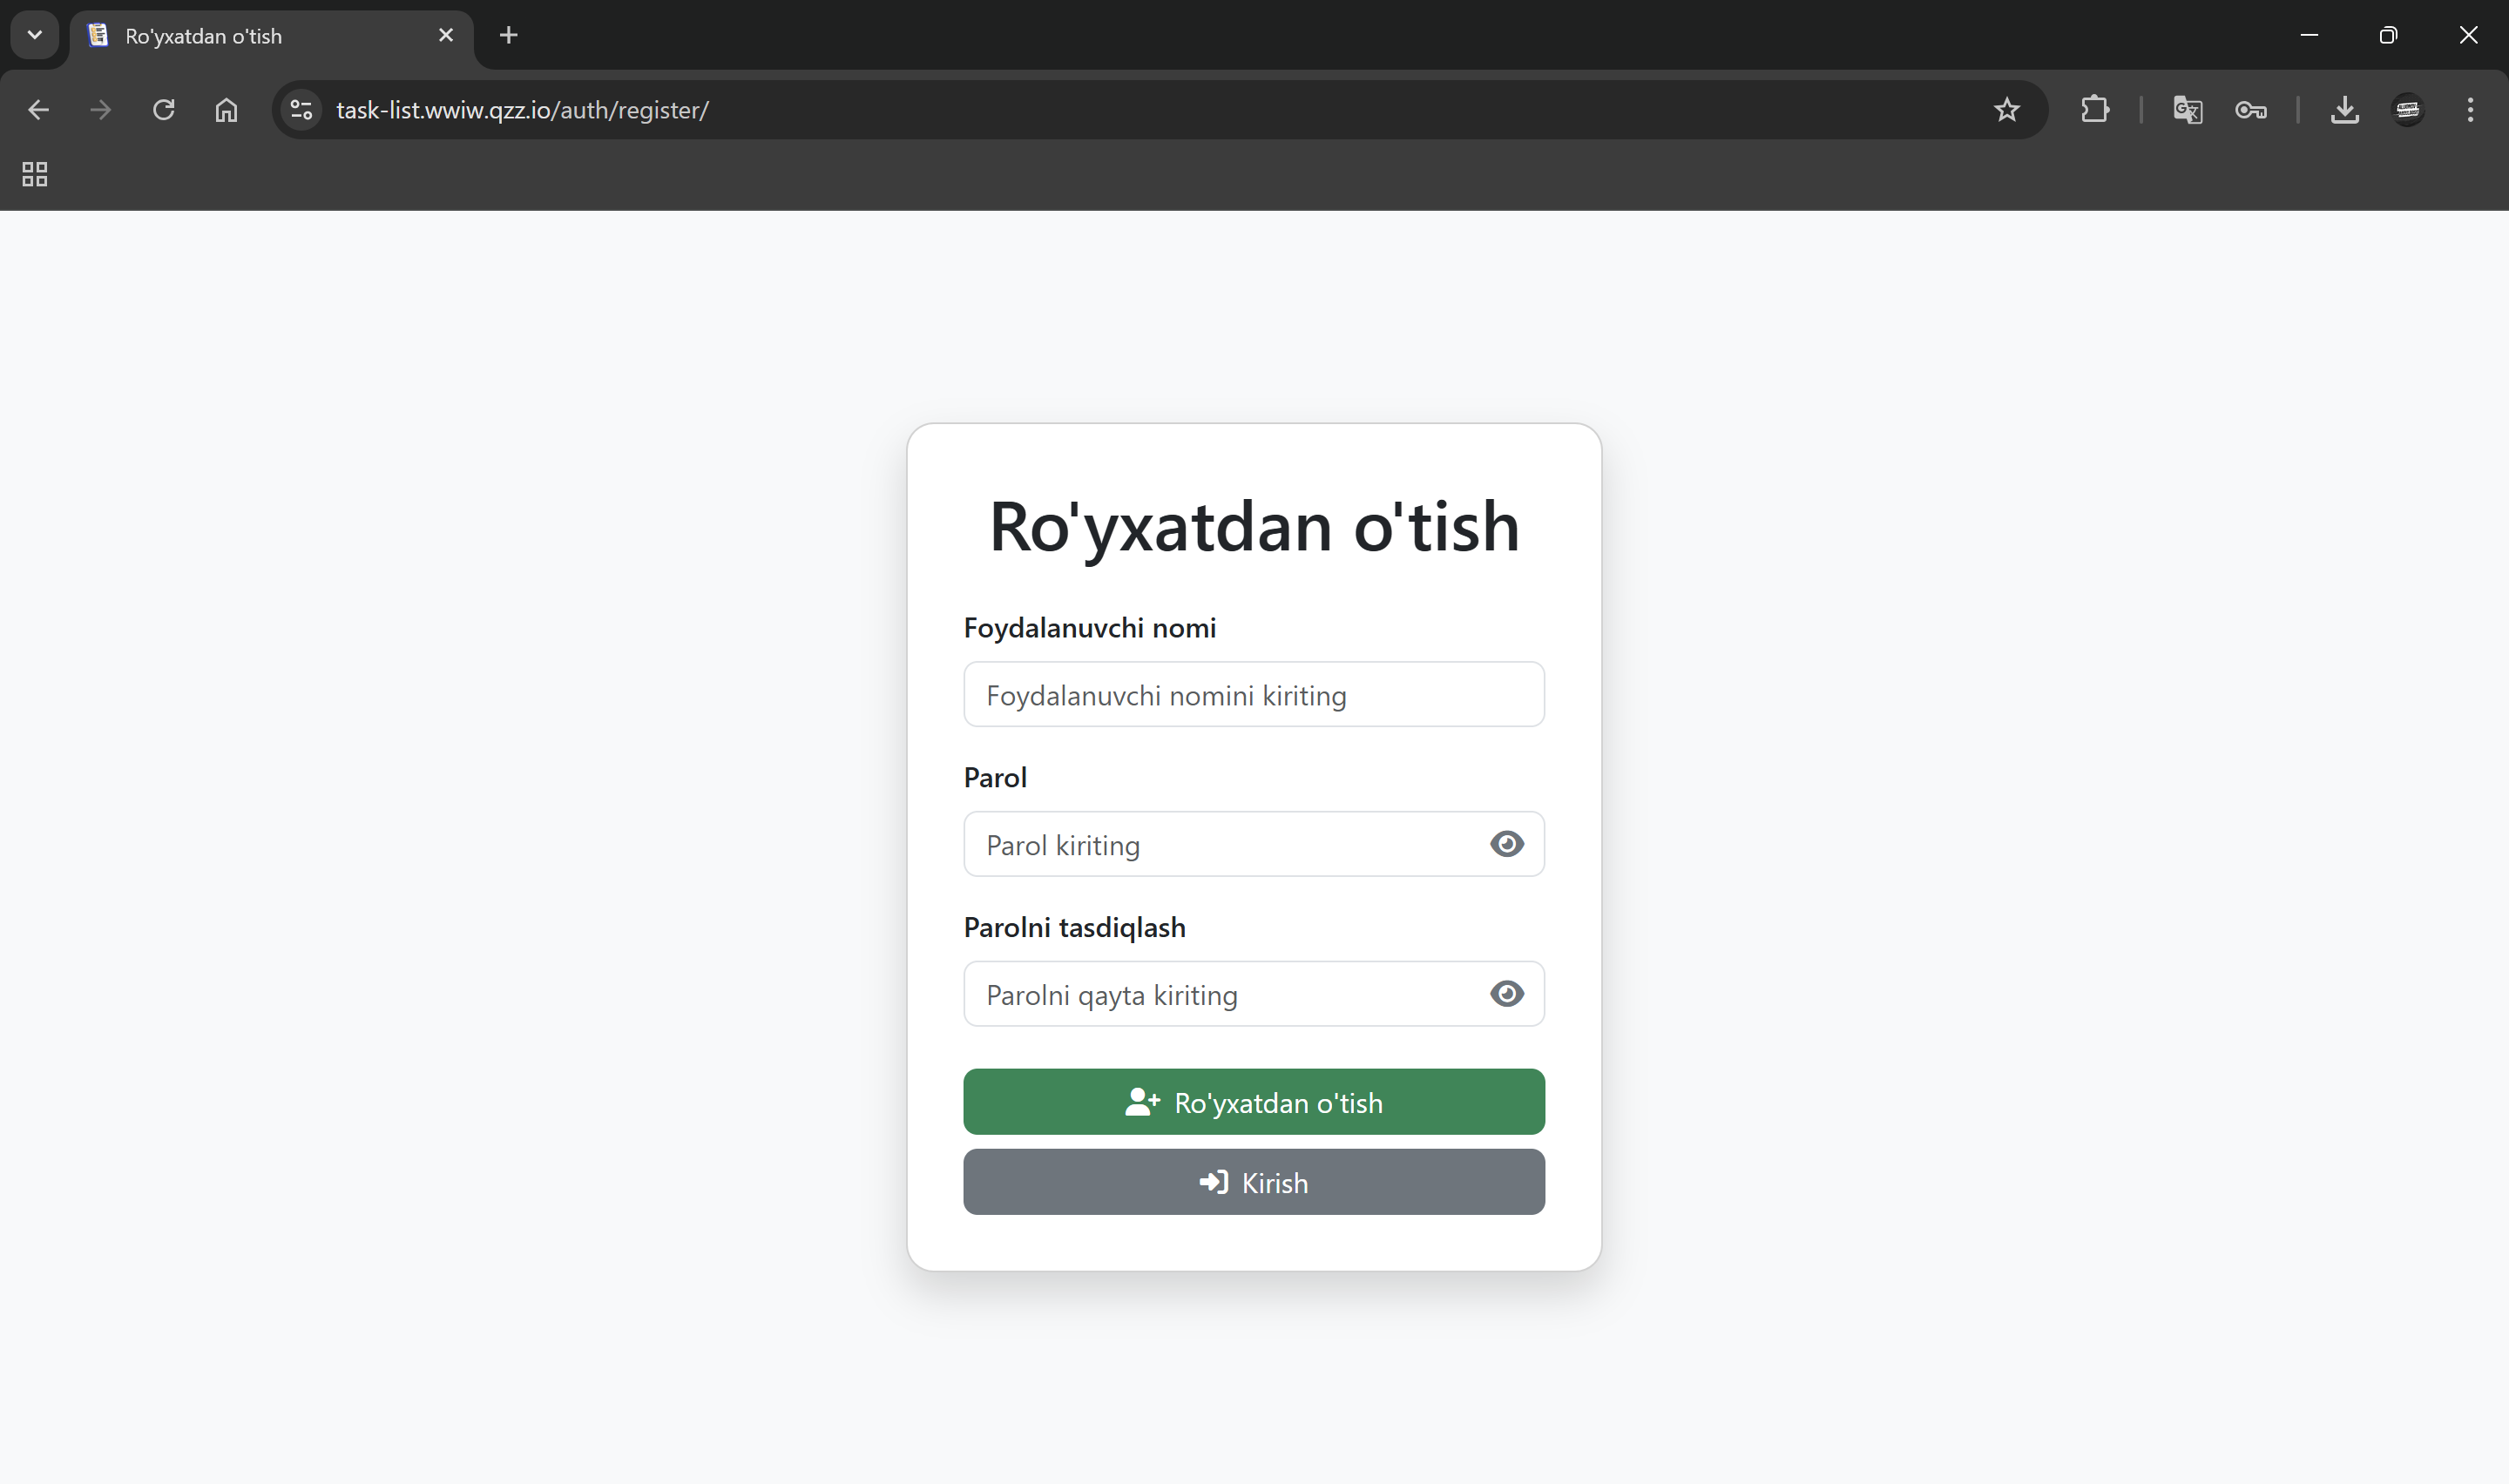The height and width of the screenshot is (1484, 2509).
Task: Open the extensions puzzle icon
Action: click(2094, 110)
